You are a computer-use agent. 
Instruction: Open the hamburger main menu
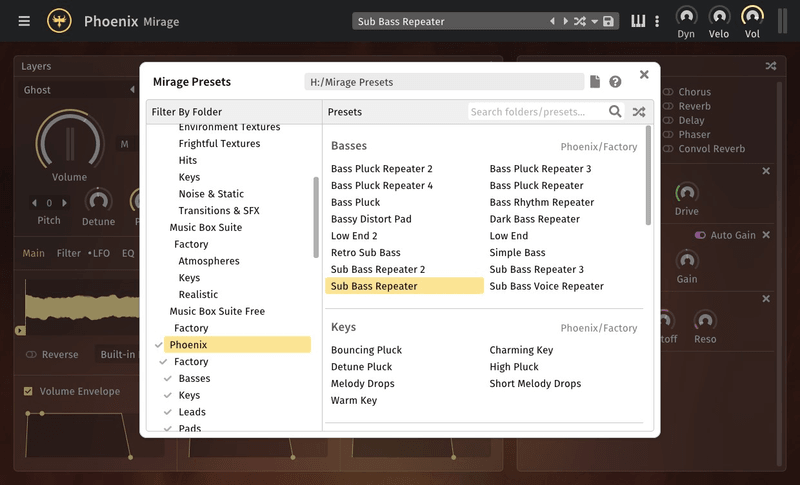click(x=24, y=21)
